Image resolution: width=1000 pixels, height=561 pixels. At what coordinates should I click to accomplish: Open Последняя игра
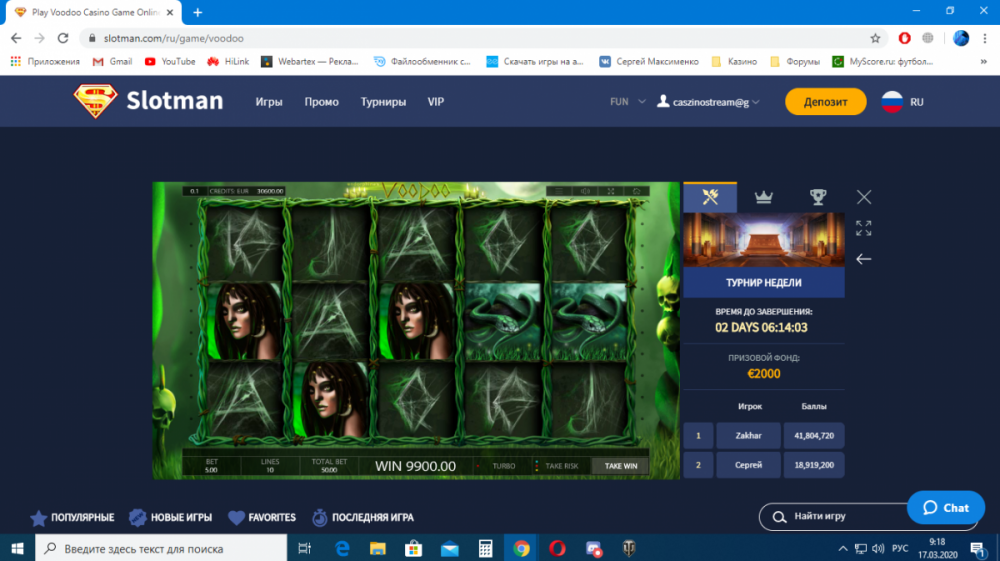pos(363,518)
